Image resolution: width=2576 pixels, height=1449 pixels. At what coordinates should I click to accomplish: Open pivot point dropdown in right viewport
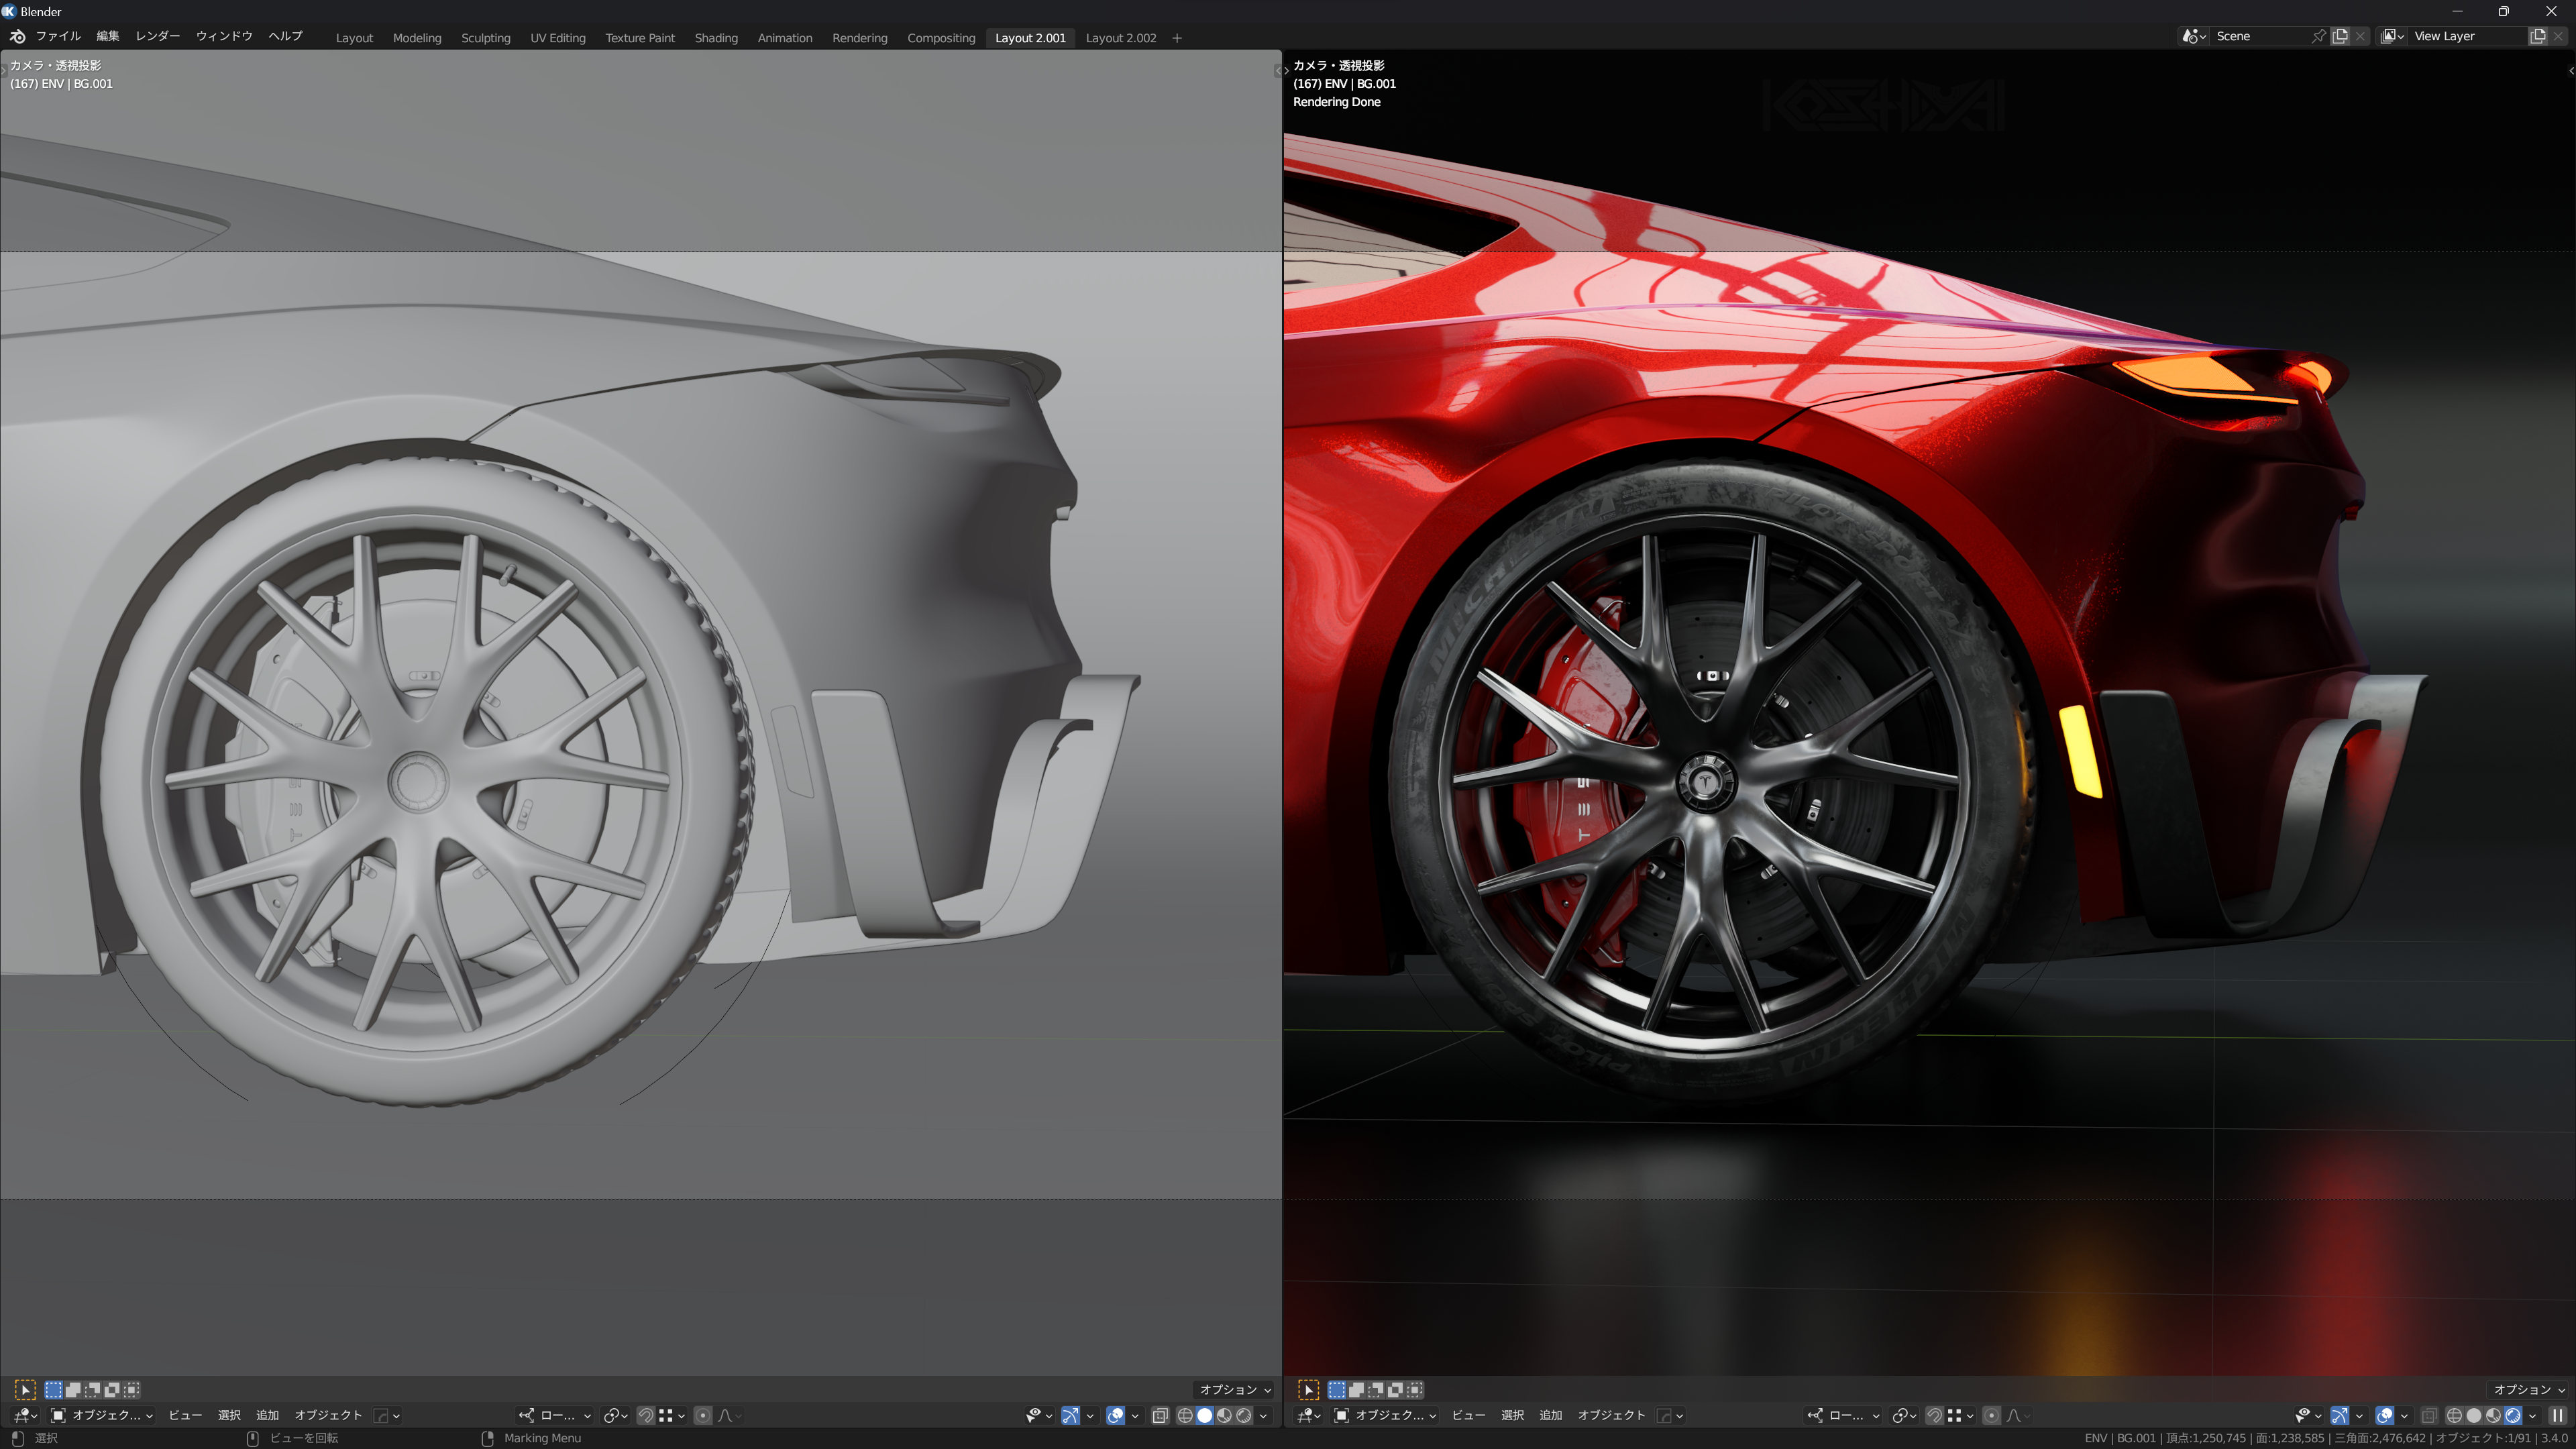[x=1904, y=1415]
